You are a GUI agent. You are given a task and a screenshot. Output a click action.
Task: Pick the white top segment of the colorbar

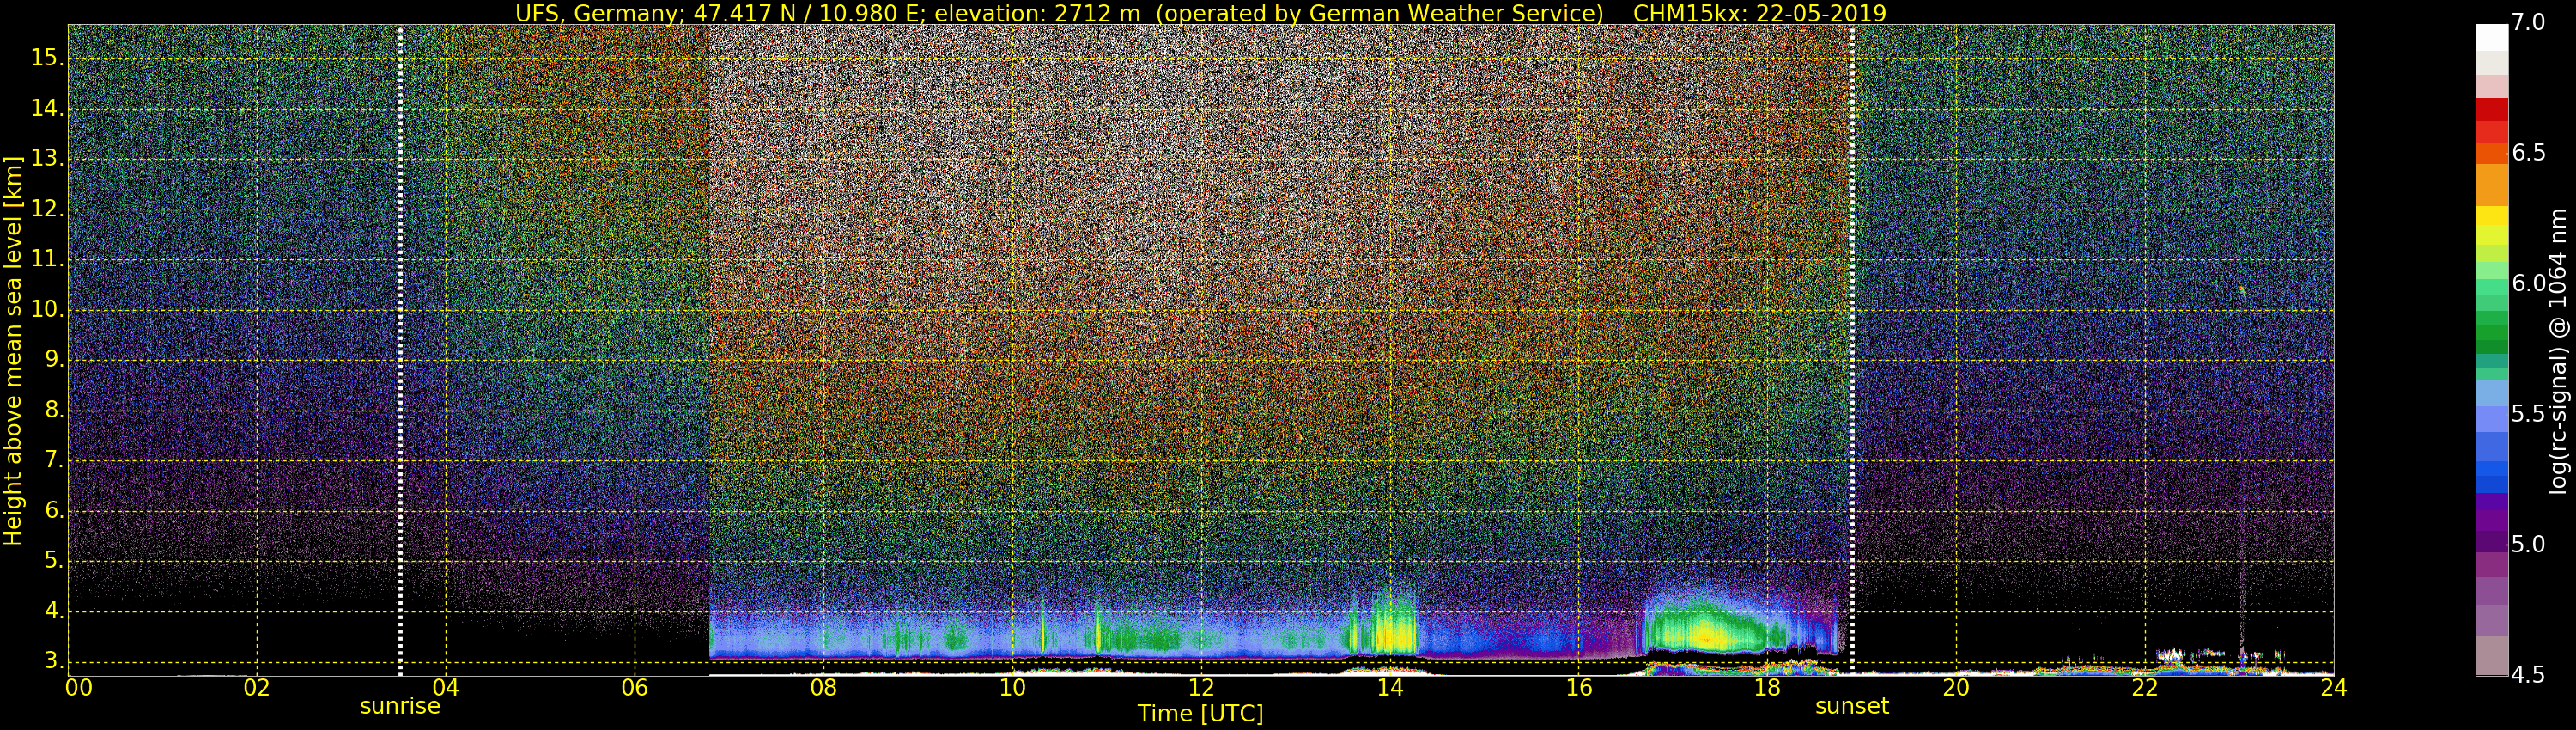pyautogui.click(x=2491, y=37)
